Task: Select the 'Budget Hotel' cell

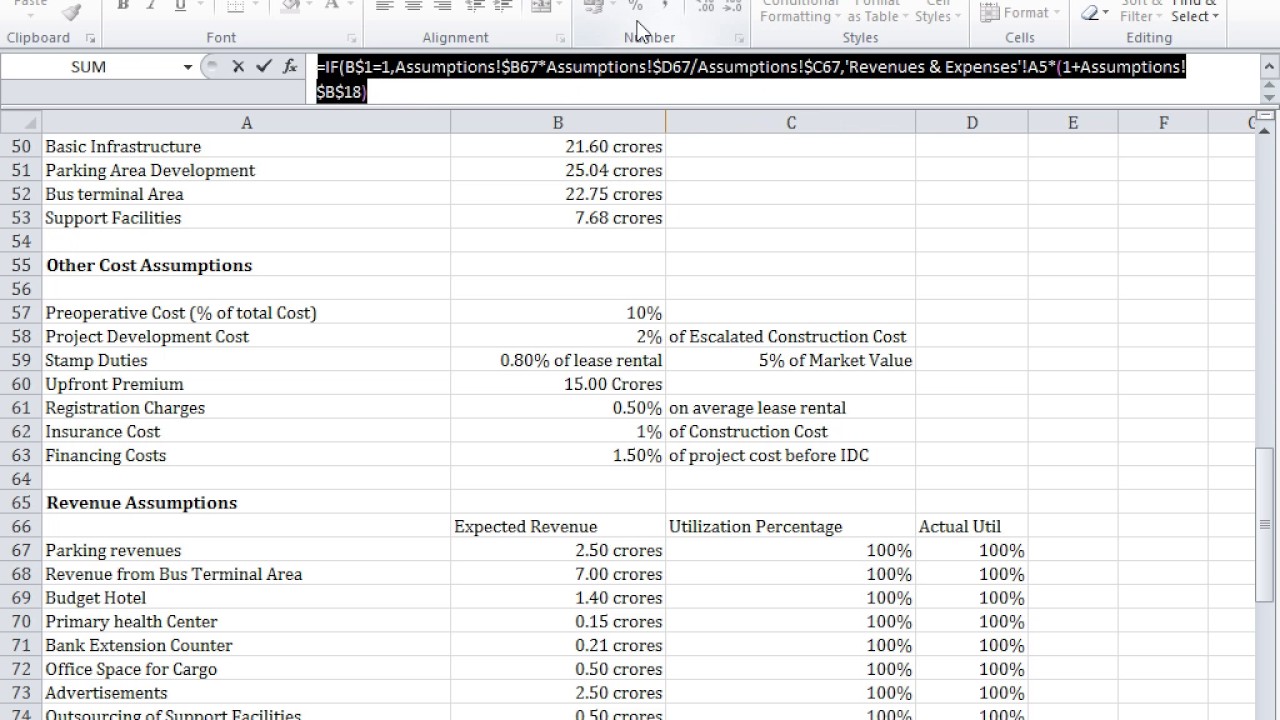Action: pyautogui.click(x=246, y=598)
